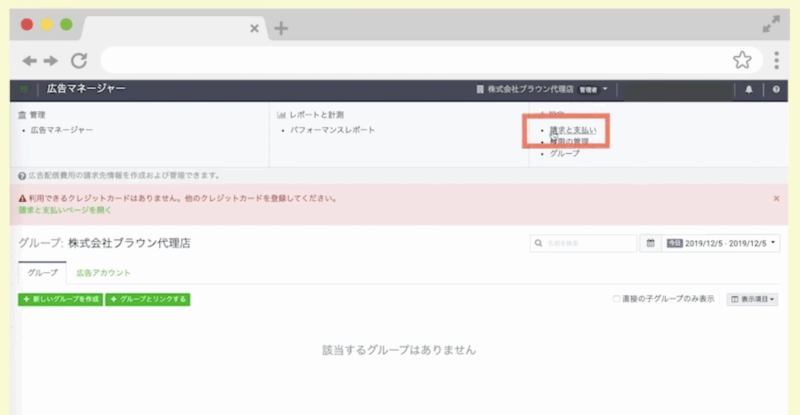Open 請求と支払い in the settings menu
The height and width of the screenshot is (415, 800).
[572, 130]
